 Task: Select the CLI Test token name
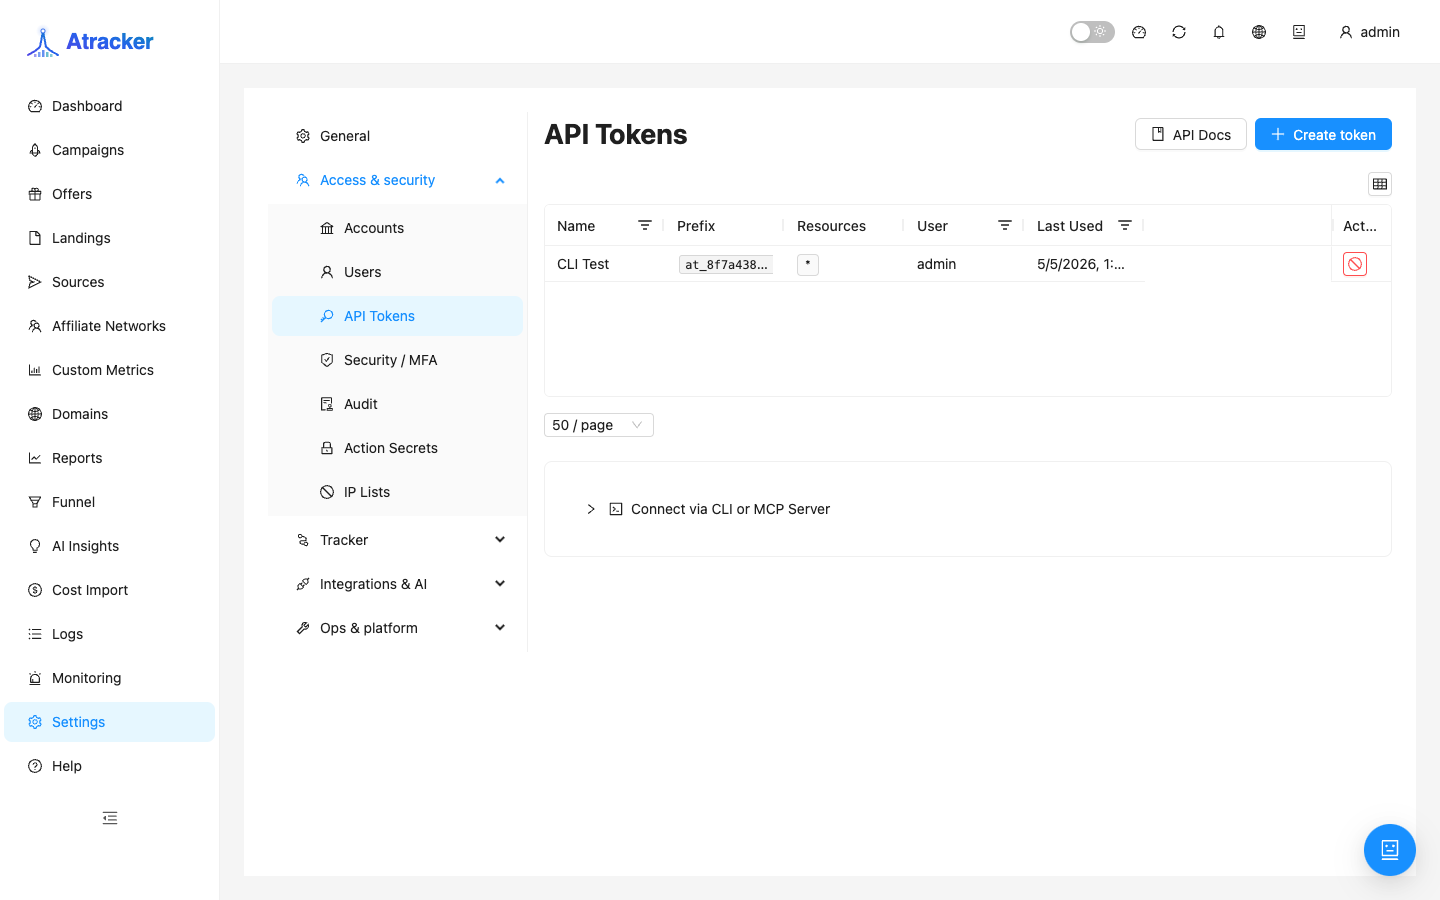tap(583, 264)
